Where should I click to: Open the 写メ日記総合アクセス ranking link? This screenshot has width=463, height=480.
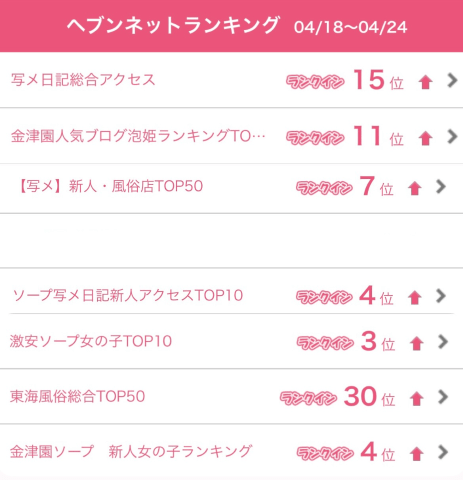pos(83,80)
